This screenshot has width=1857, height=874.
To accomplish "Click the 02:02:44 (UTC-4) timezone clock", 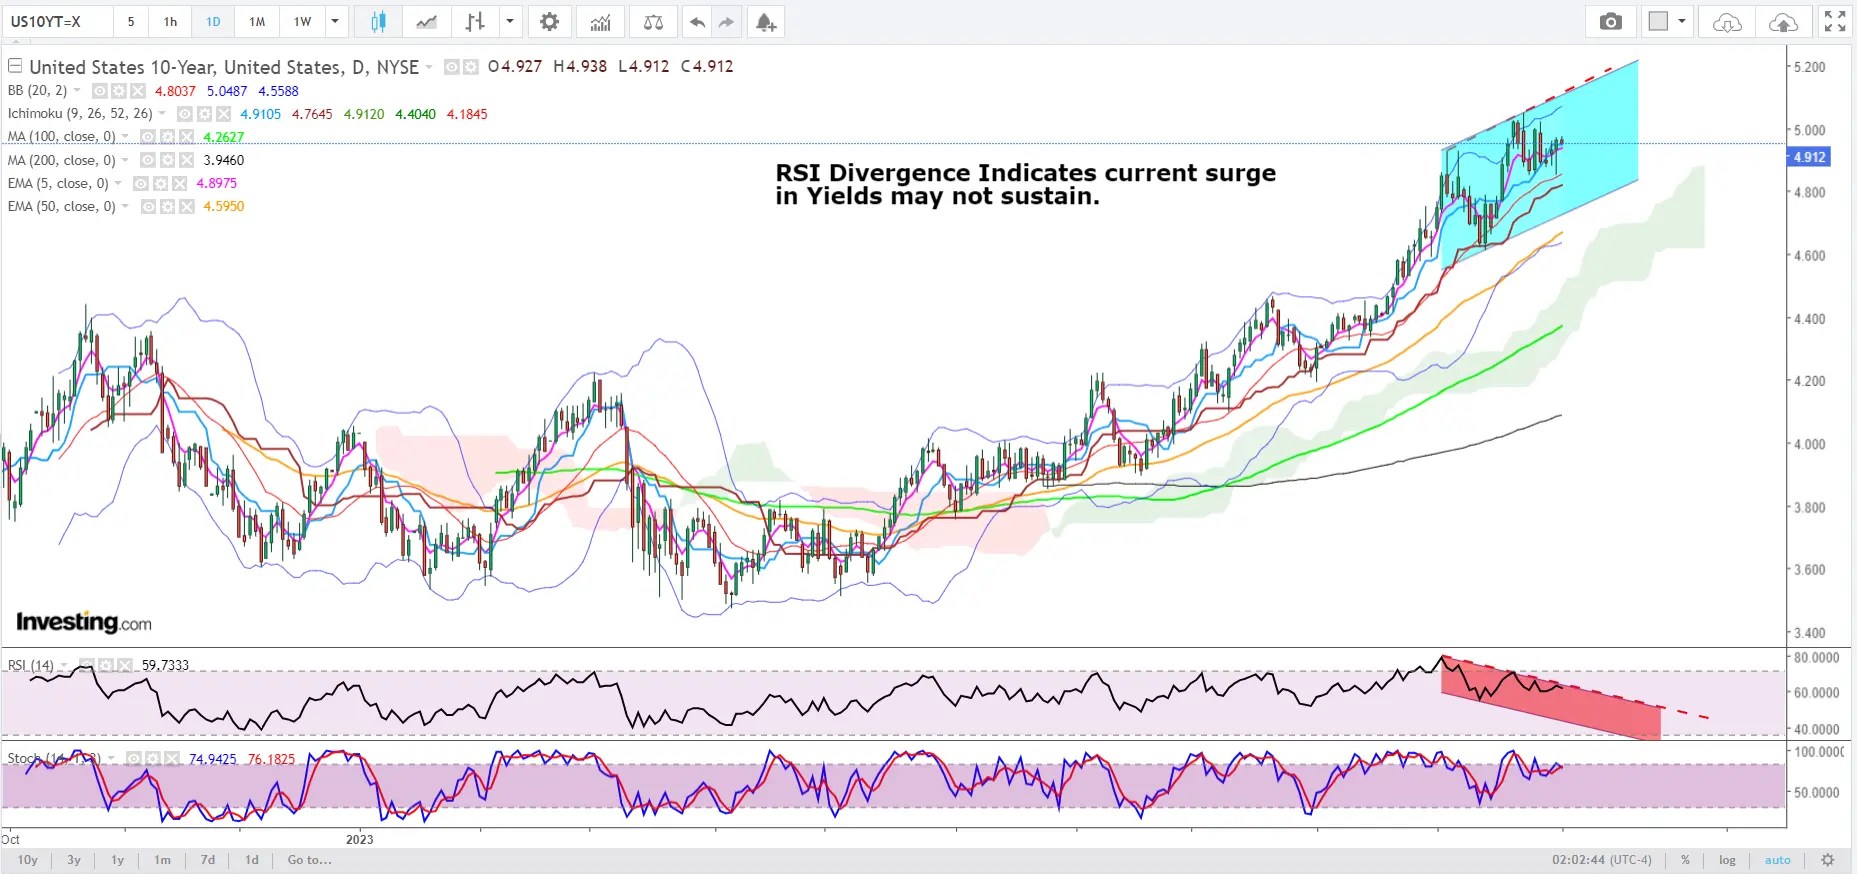I will coord(1602,860).
